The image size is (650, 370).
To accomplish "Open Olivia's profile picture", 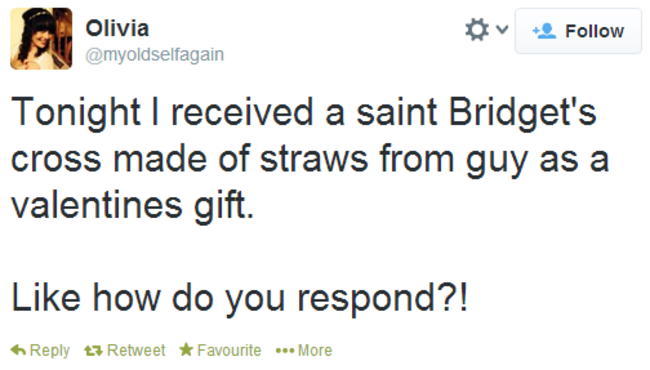I will coord(41,39).
